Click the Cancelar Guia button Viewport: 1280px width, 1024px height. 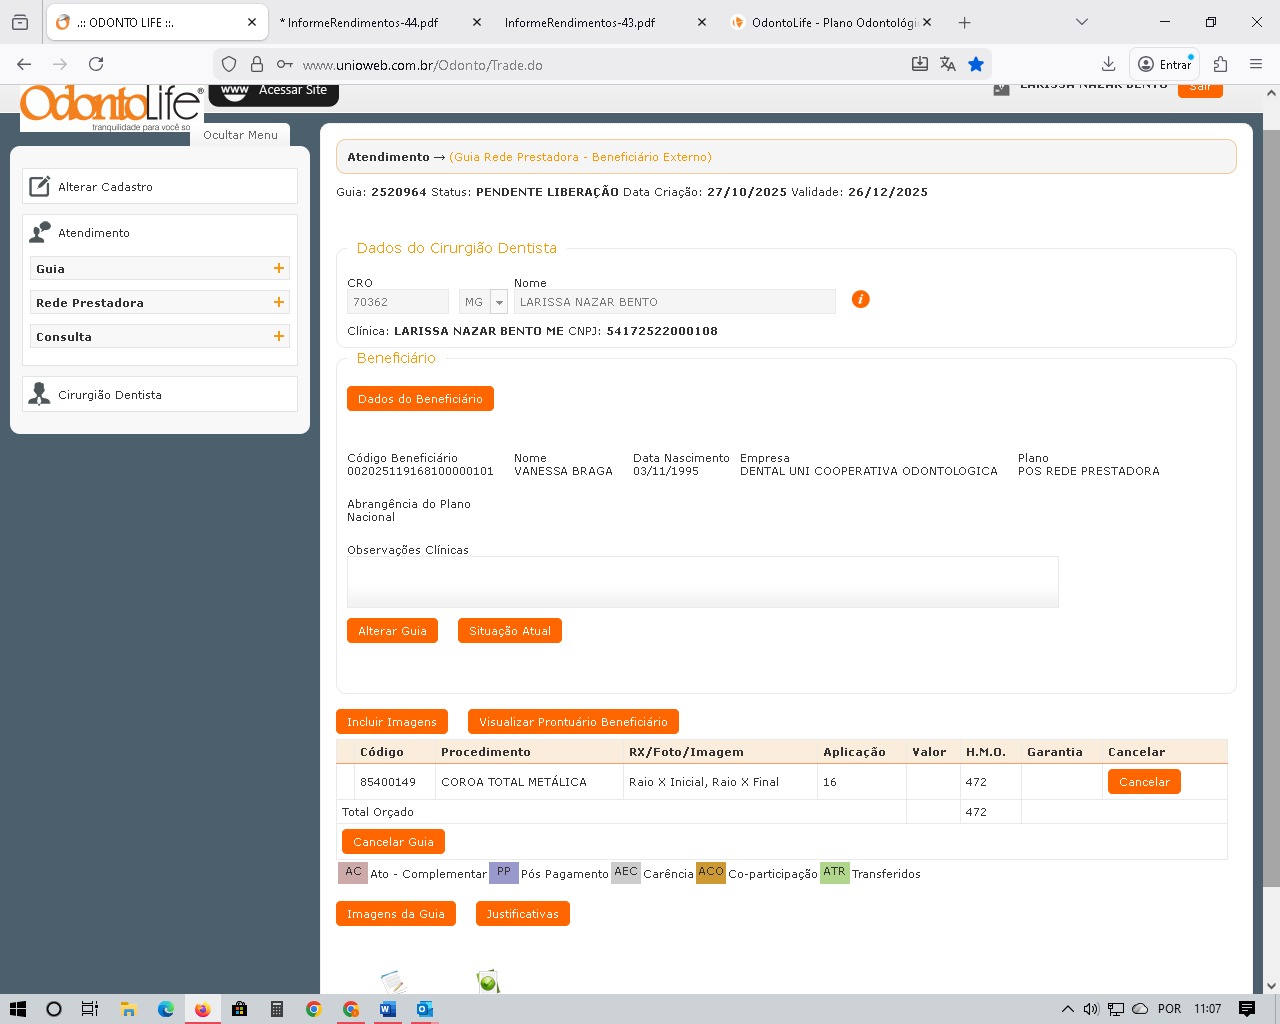coord(393,842)
